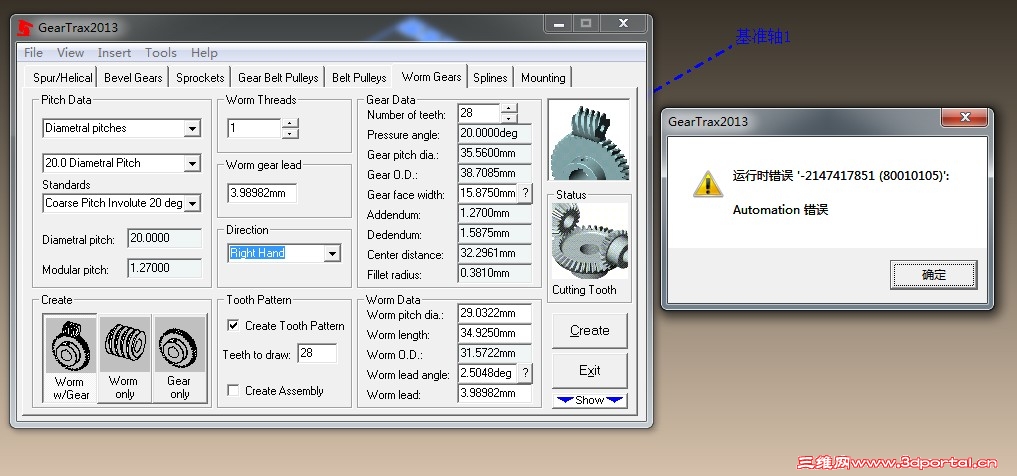
Task: Select the Gear only create option
Action: 180,359
